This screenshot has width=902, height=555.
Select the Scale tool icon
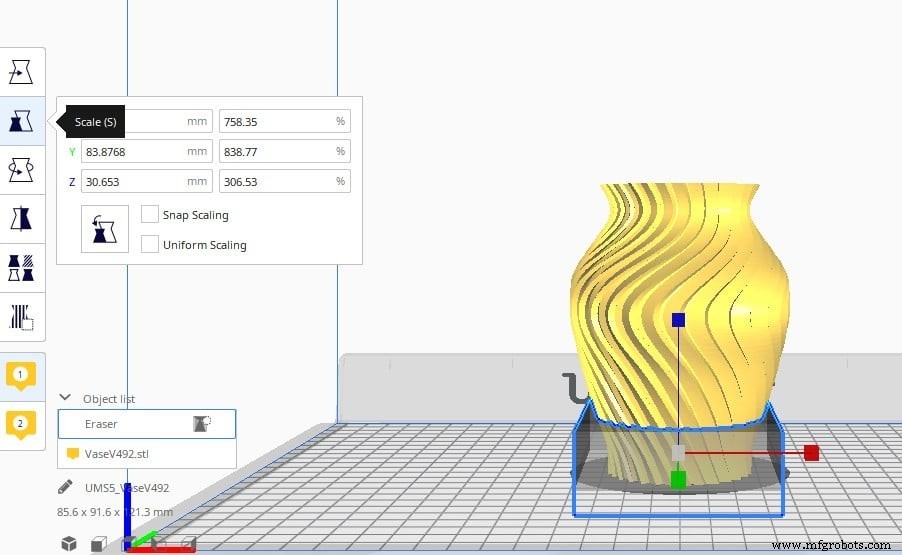(21, 121)
